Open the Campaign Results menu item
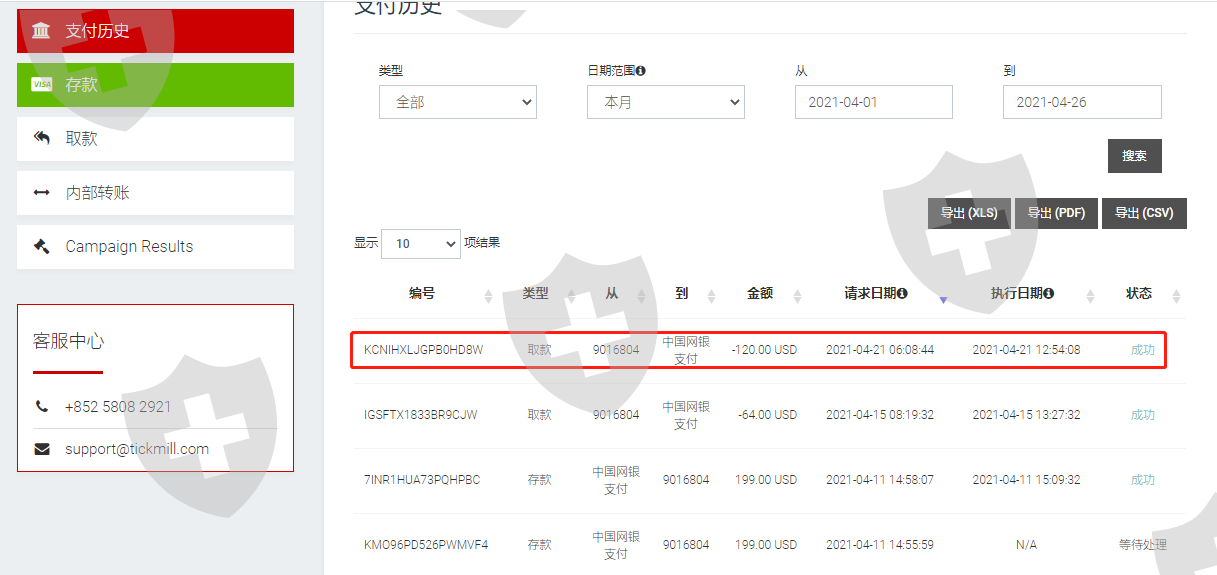Screen dimensions: 1217x575 point(155,246)
